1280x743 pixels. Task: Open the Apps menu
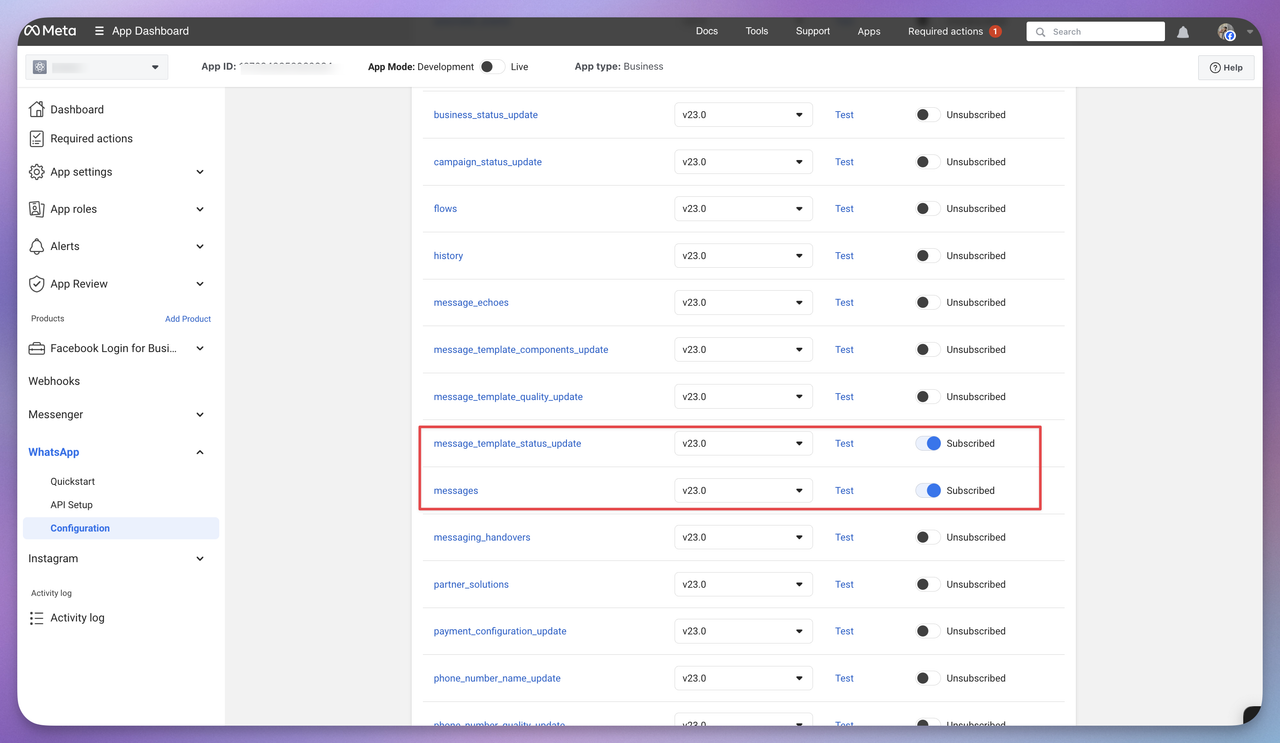[869, 31]
